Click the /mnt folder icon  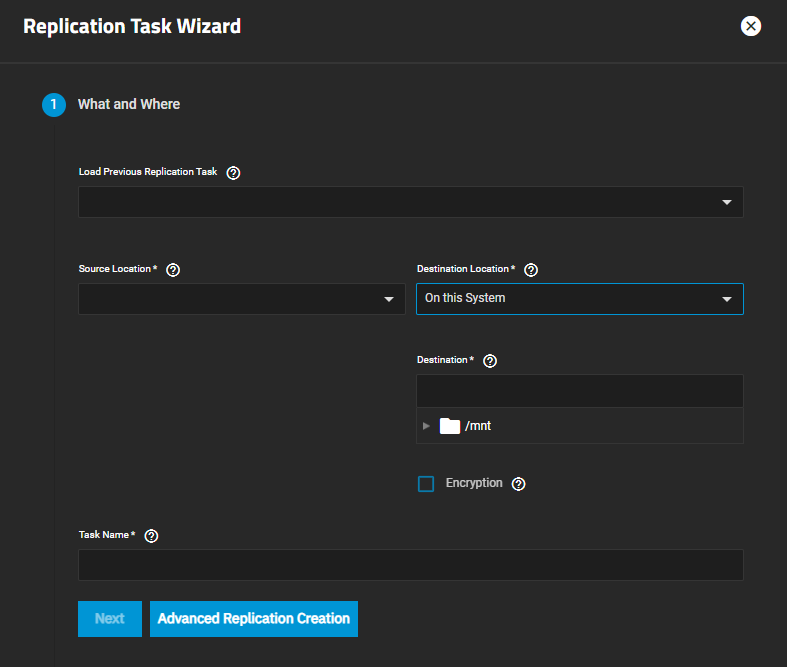[x=450, y=426]
